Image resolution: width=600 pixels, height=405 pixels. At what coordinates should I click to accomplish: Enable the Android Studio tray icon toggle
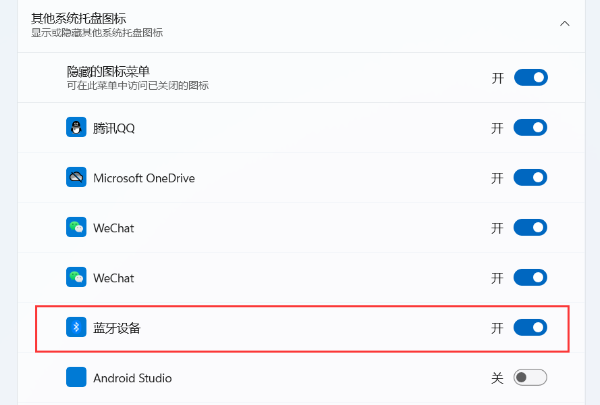[x=530, y=378]
